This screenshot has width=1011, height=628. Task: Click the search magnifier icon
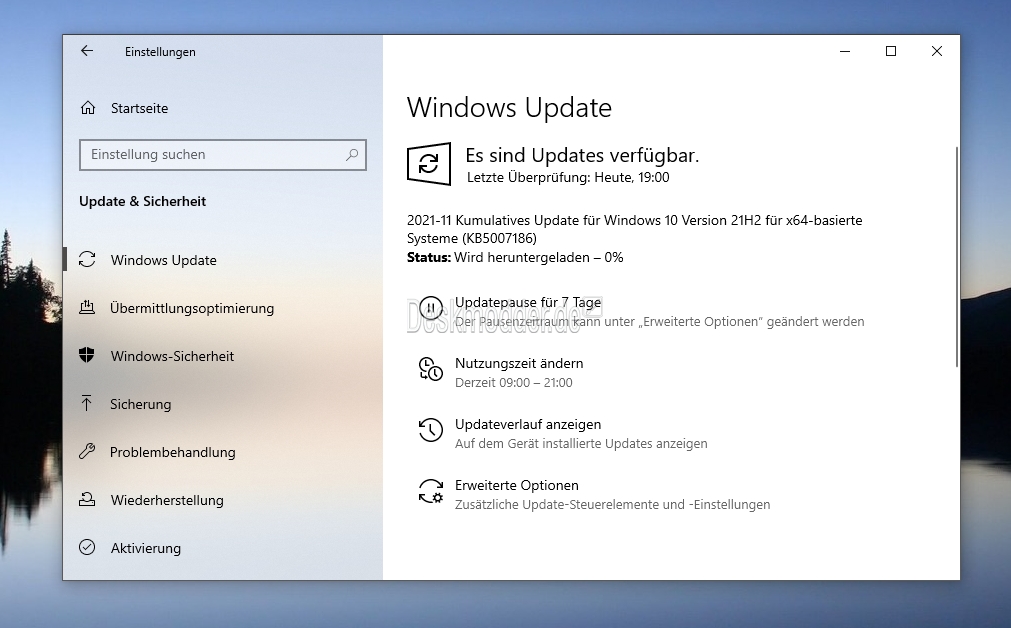[351, 155]
